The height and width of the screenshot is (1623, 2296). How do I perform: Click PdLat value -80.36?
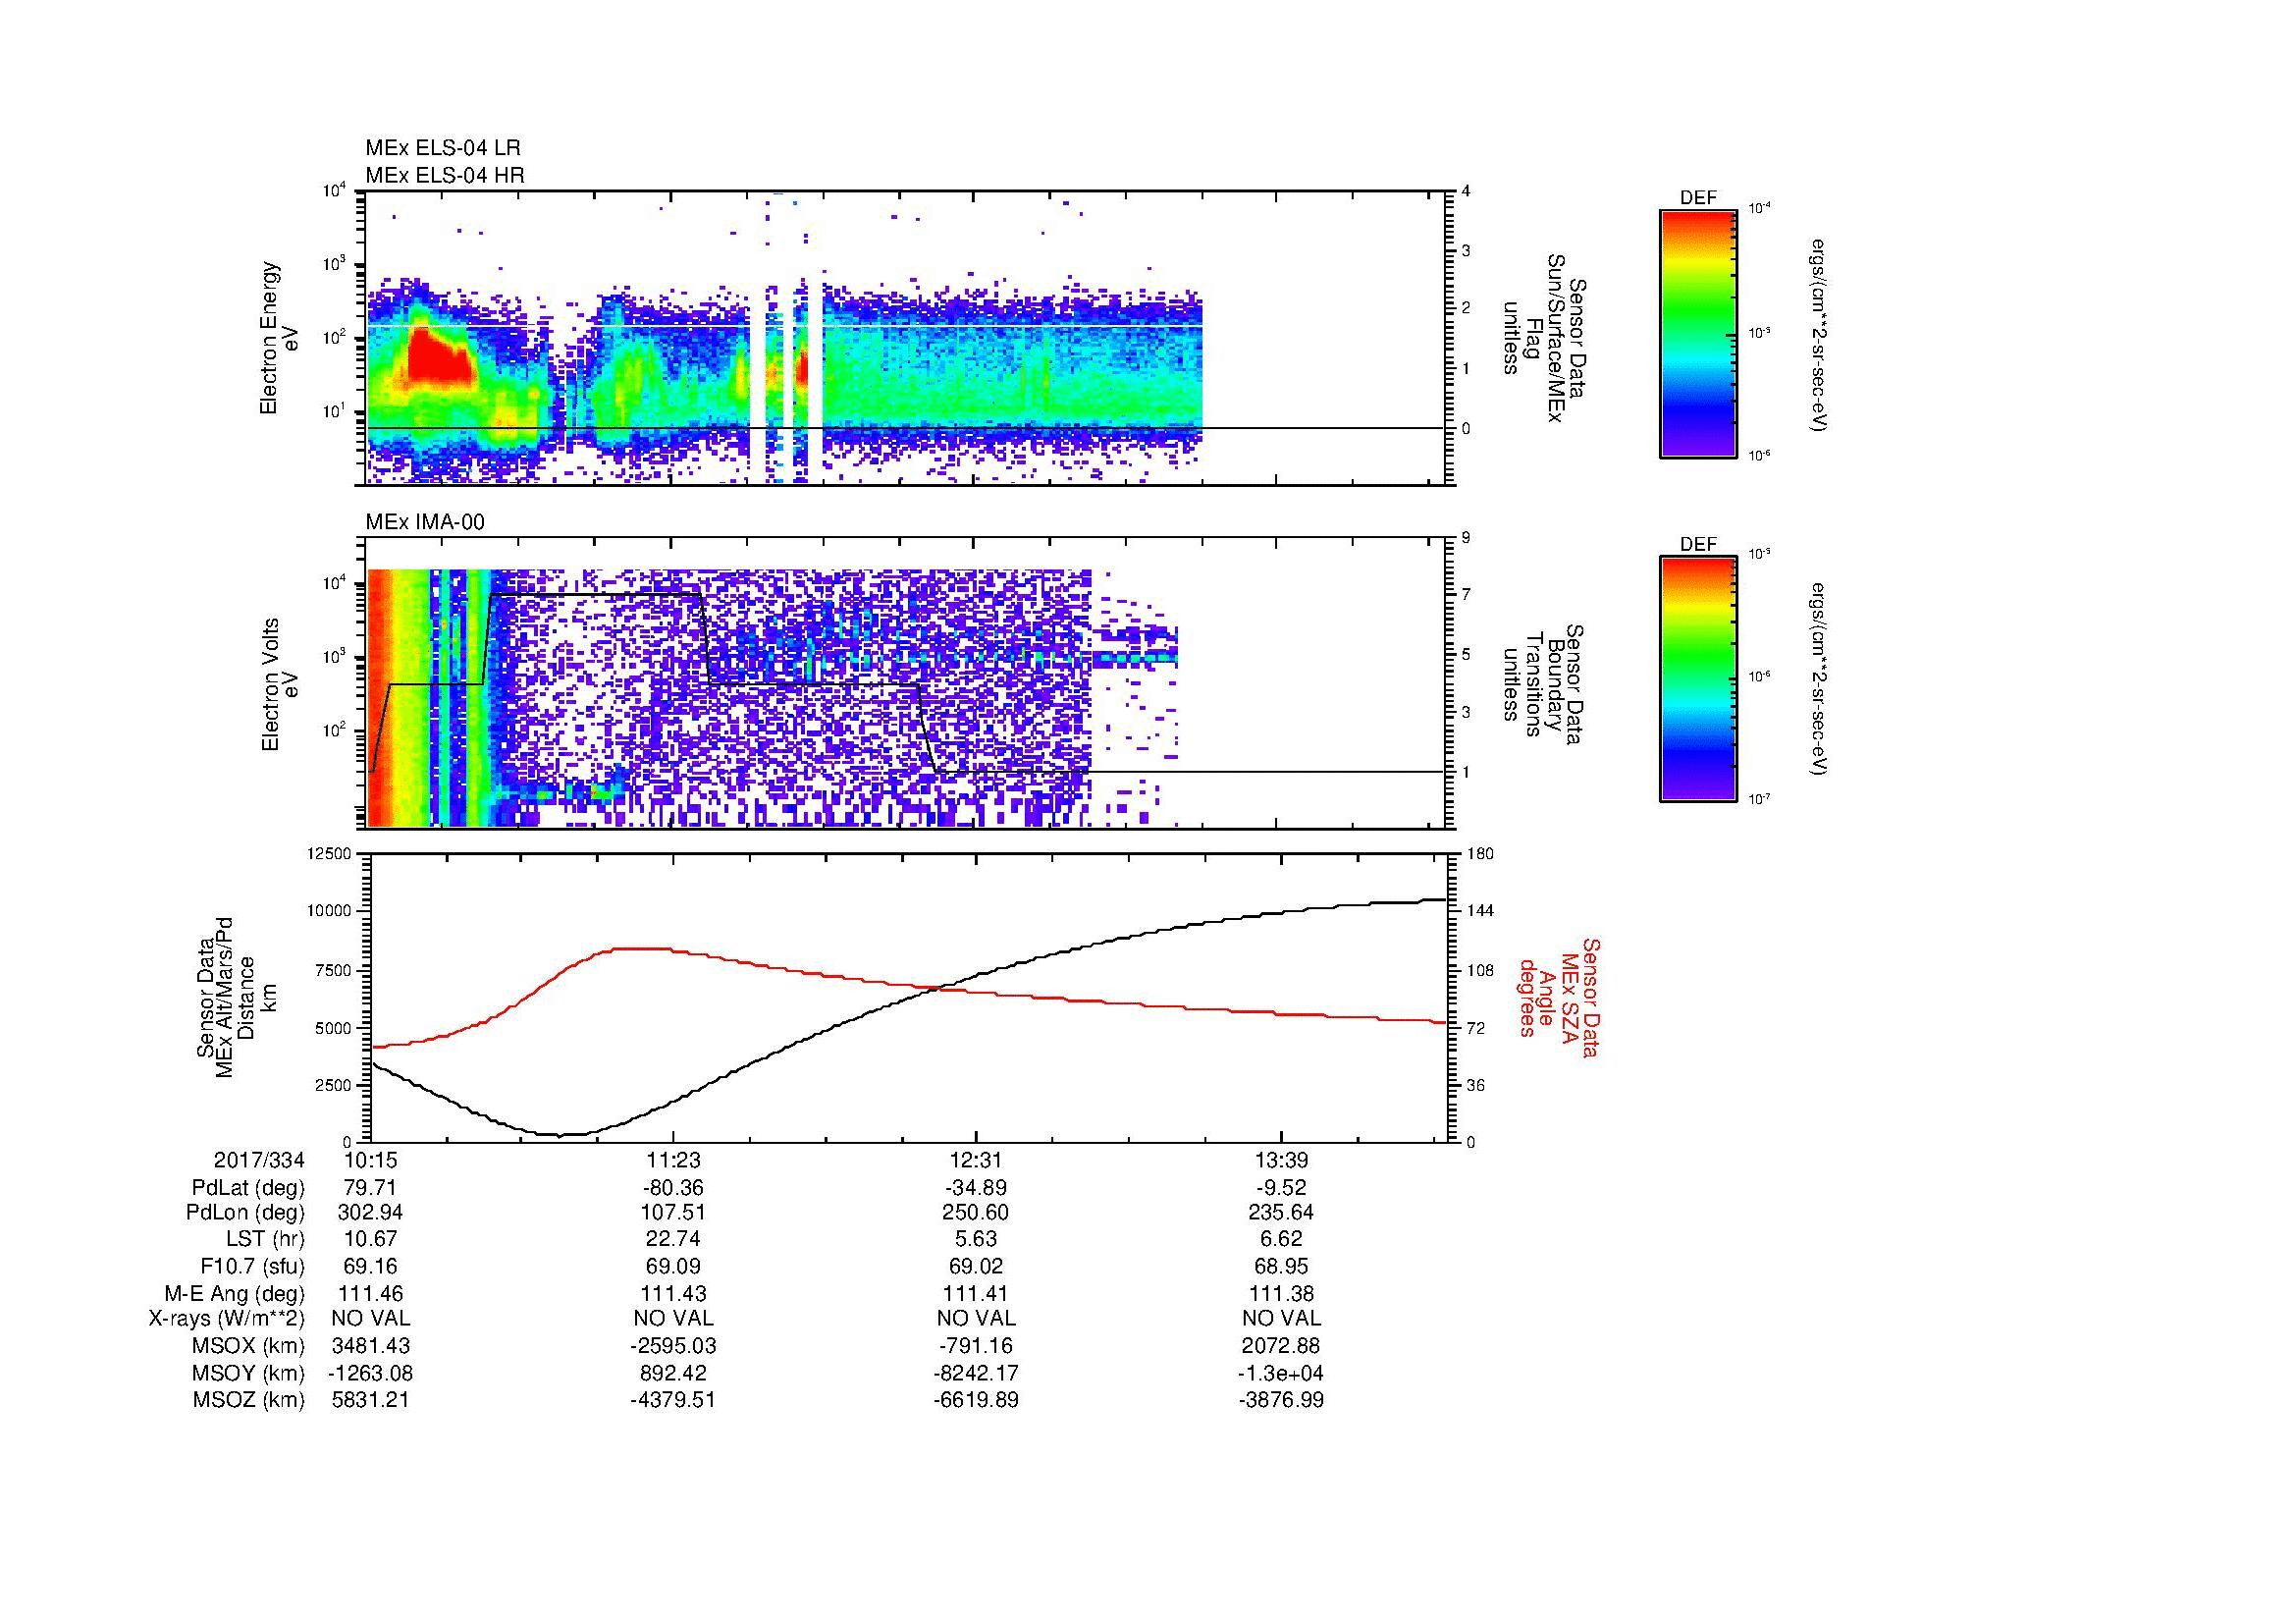coord(674,1188)
